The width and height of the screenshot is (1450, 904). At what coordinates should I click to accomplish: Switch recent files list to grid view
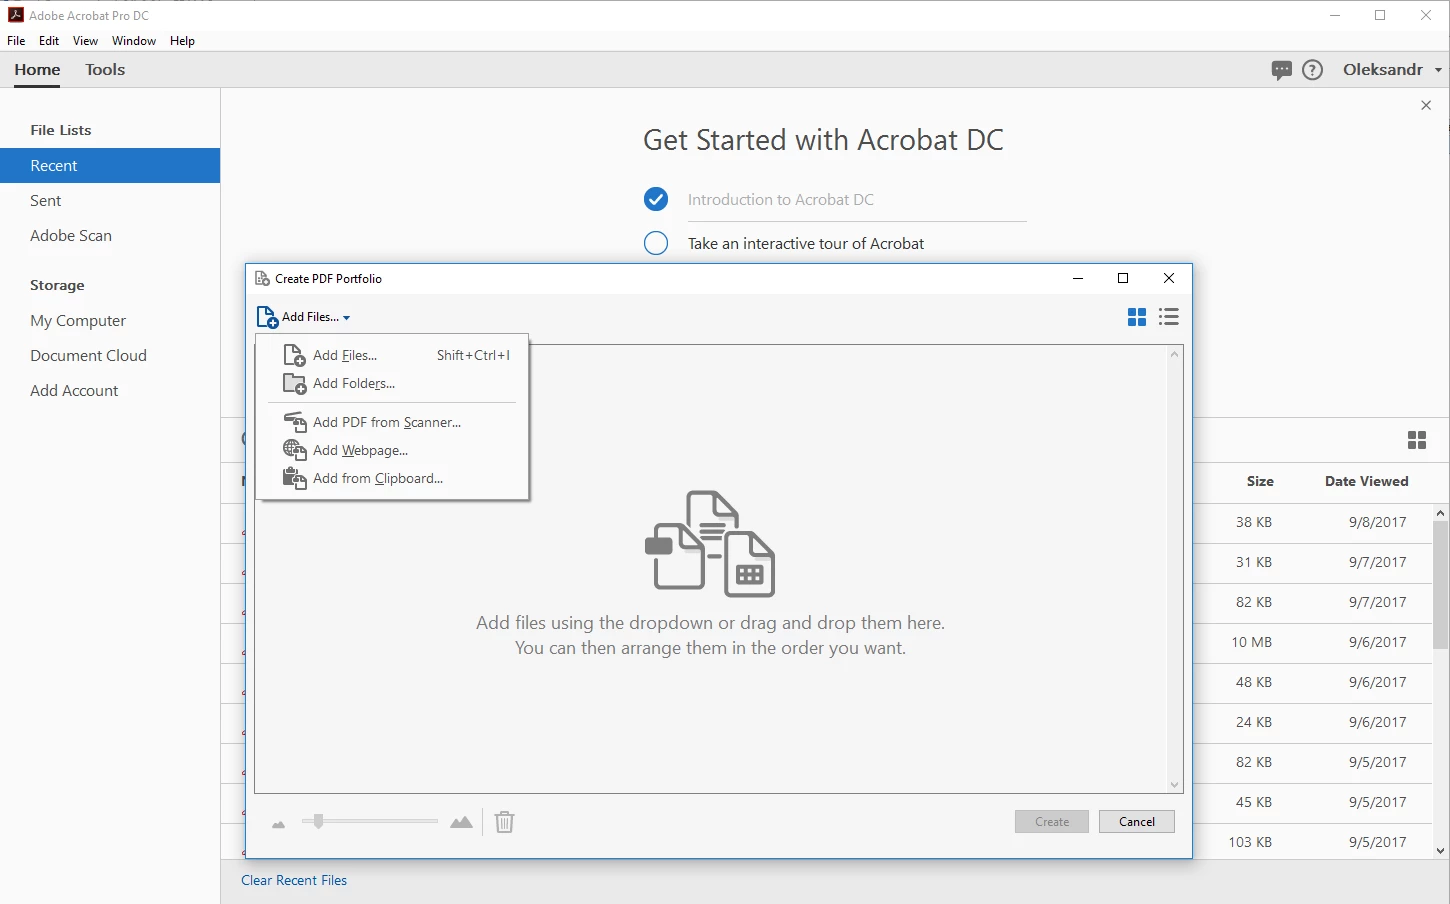(x=1417, y=440)
